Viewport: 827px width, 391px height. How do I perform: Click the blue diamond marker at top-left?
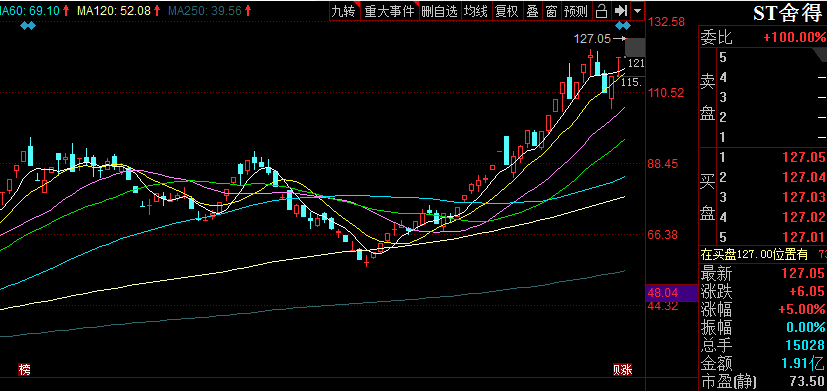(x=27, y=25)
